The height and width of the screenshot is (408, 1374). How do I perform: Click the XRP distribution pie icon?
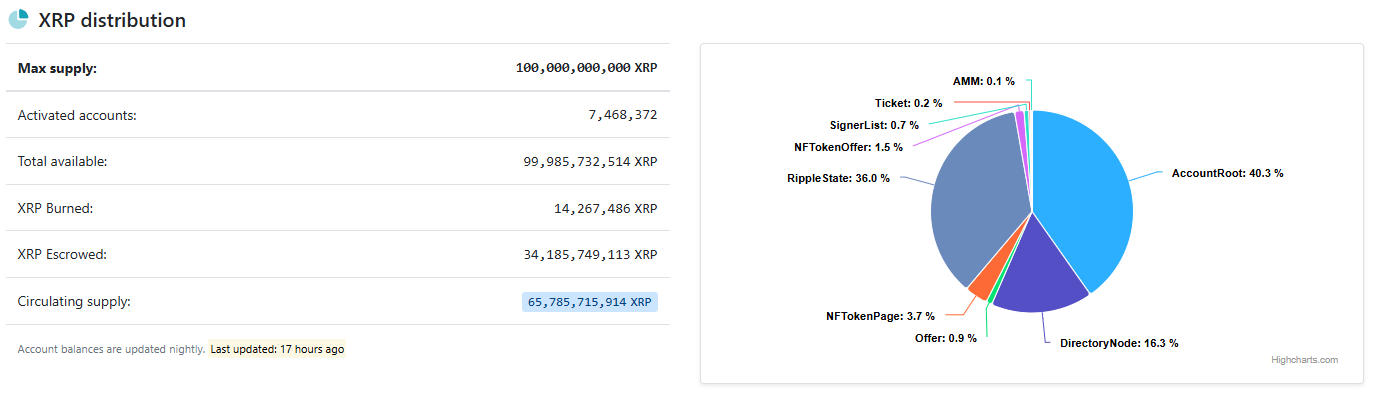18,19
